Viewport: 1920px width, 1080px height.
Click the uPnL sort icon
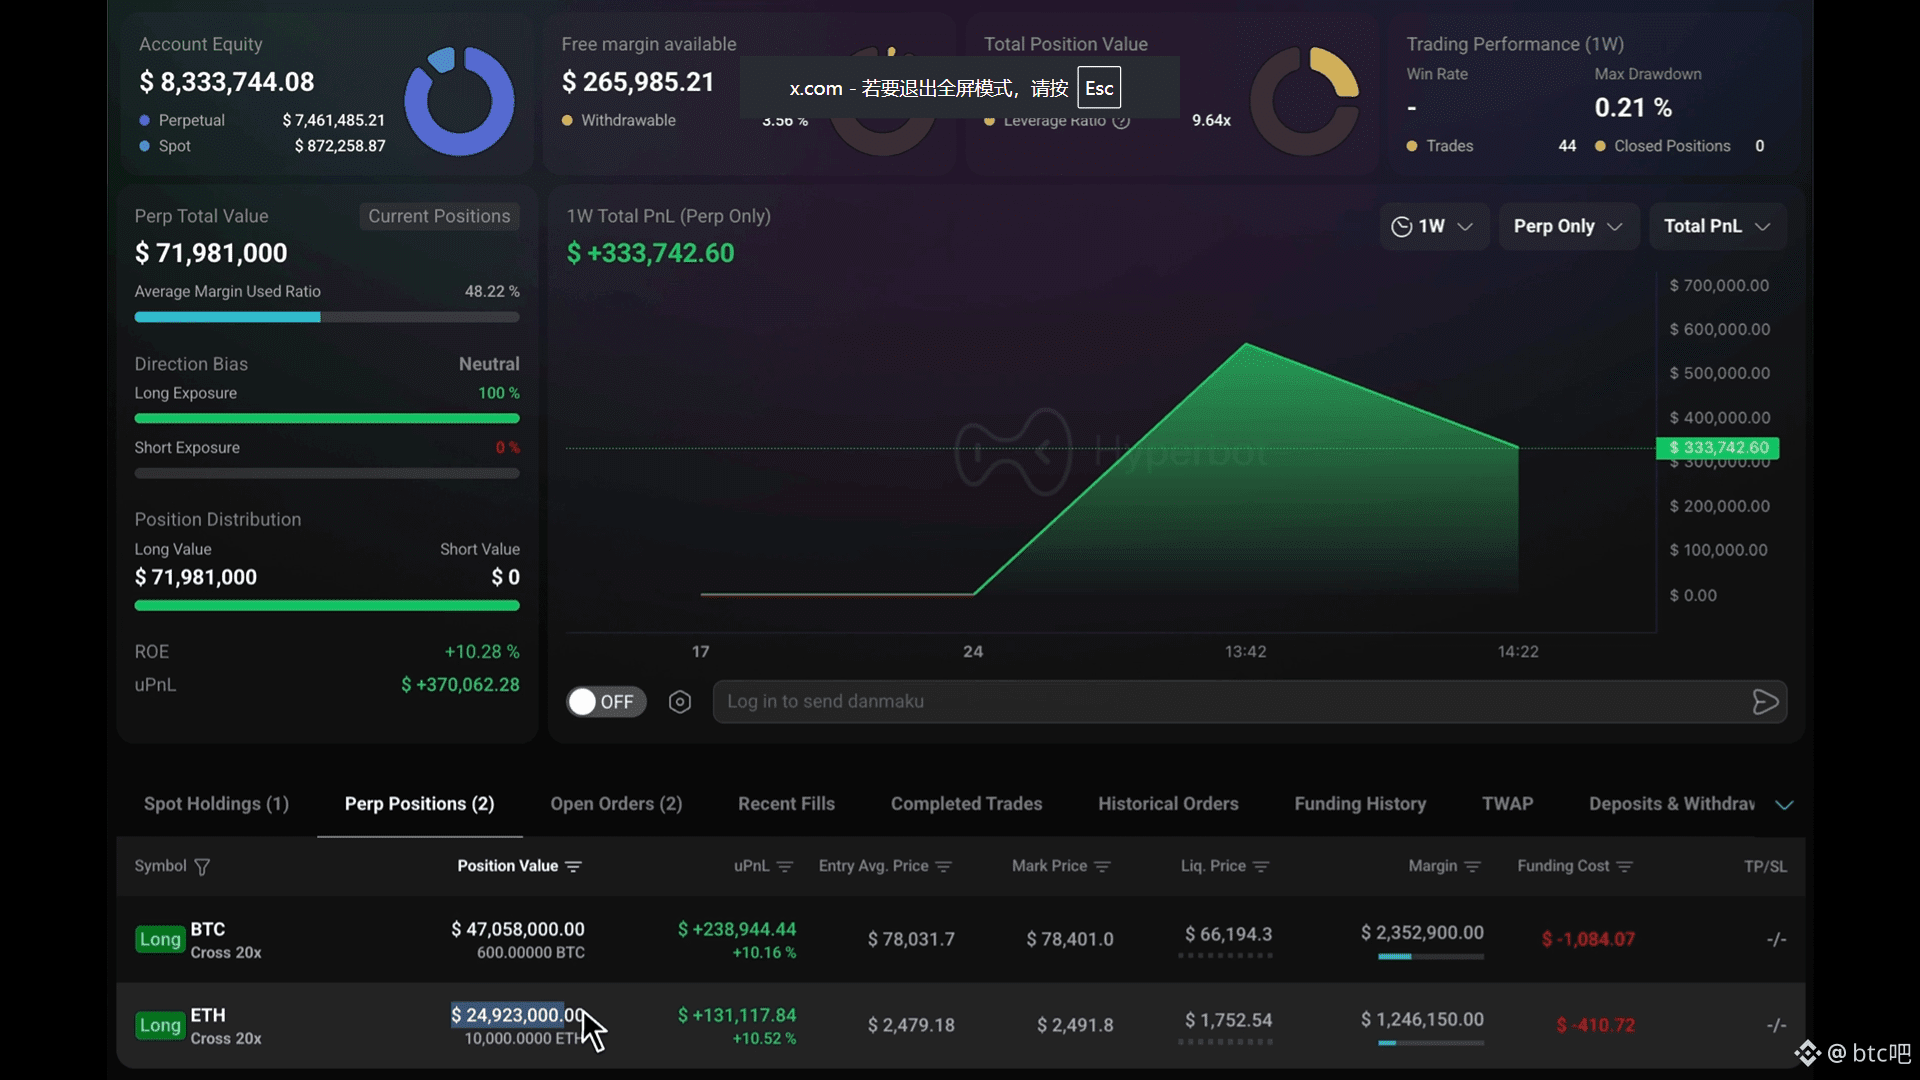(785, 867)
